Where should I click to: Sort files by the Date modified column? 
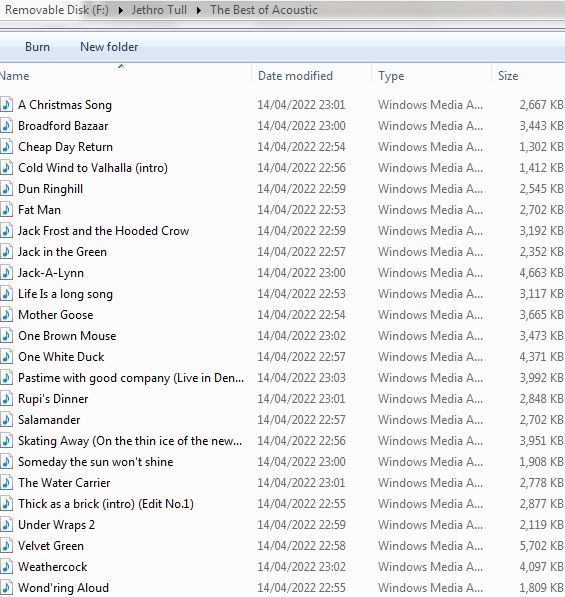[295, 76]
